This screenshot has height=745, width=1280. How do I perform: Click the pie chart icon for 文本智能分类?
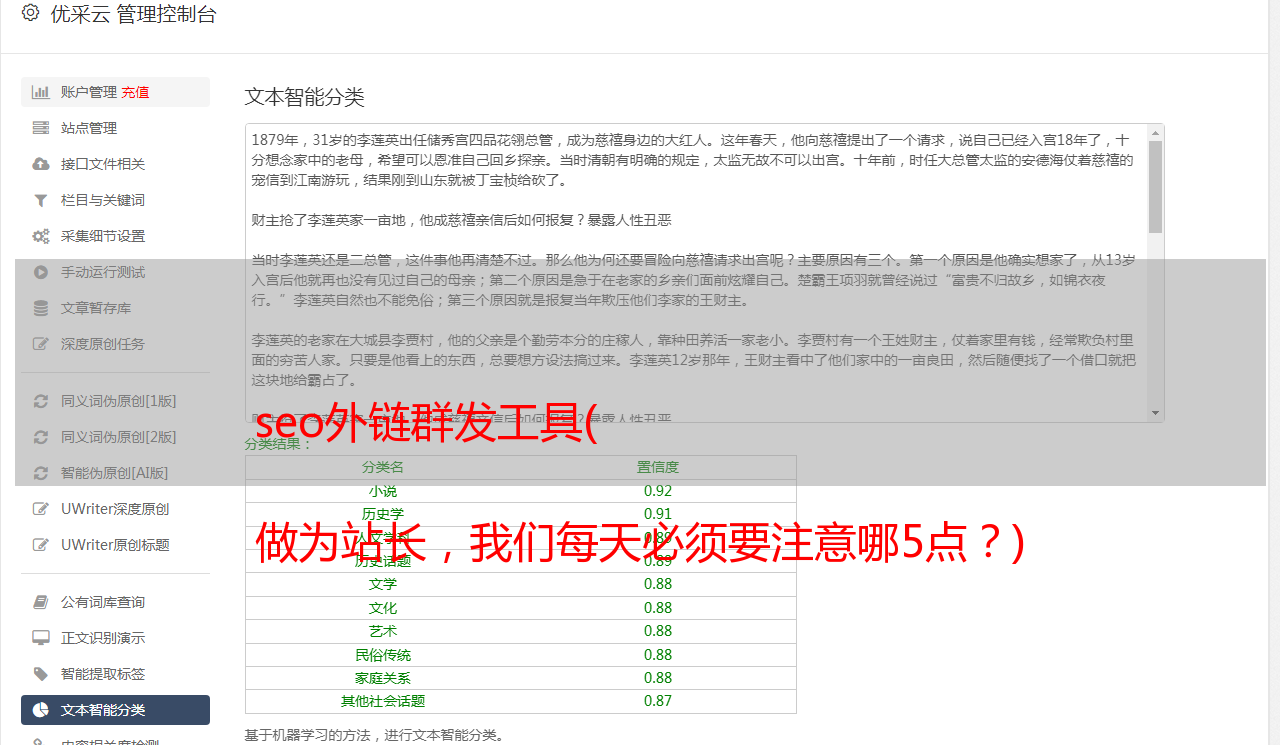click(x=41, y=710)
